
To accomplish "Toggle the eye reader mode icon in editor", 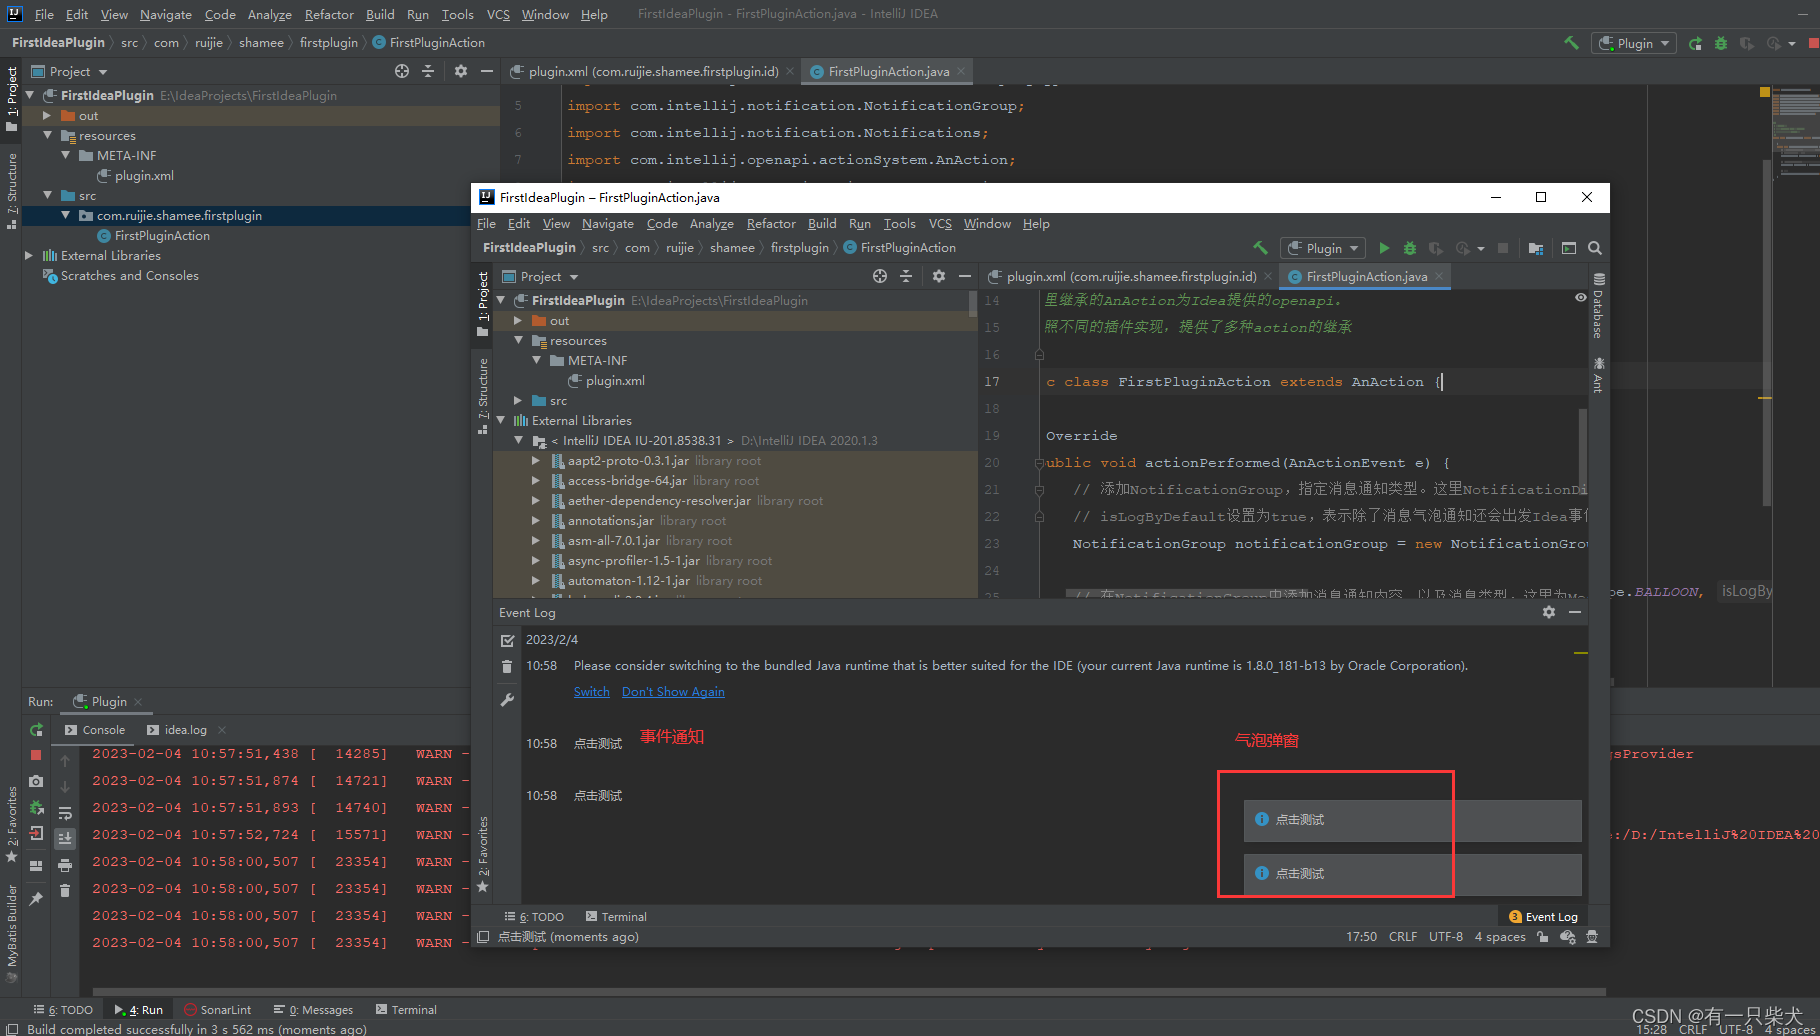I will click(x=1580, y=298).
